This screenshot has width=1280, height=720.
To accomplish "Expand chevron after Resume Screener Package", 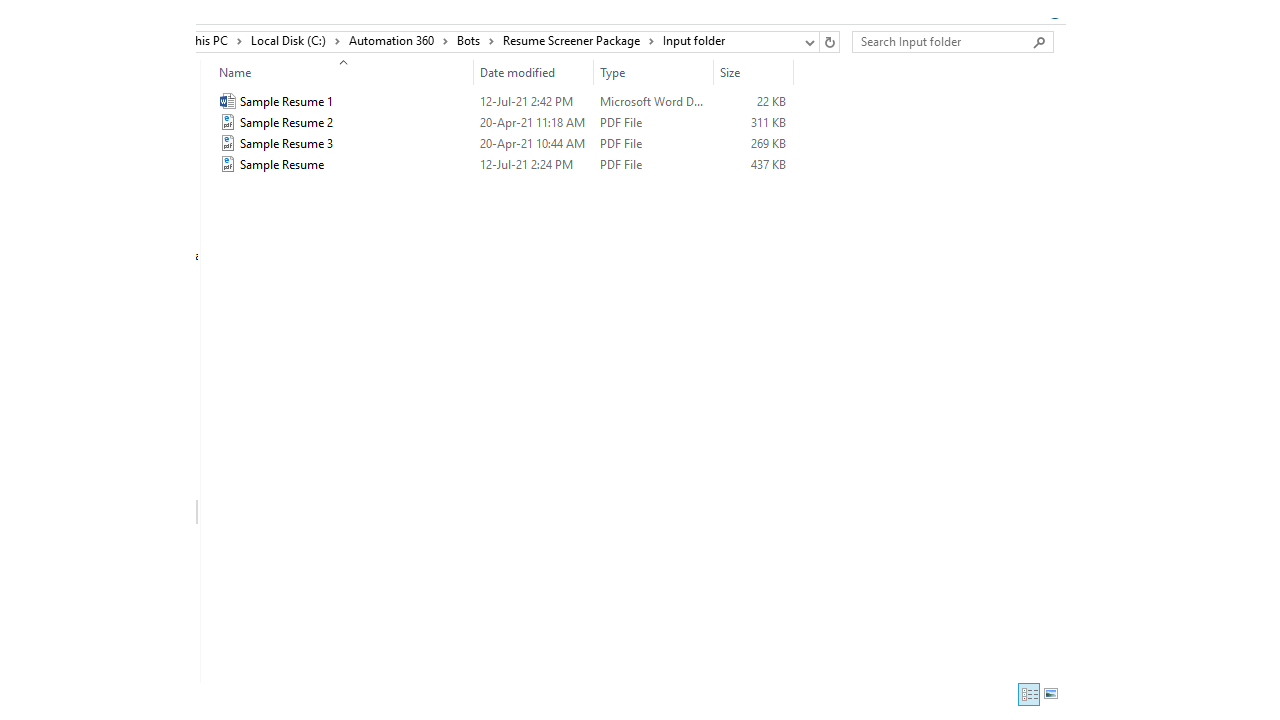I will (651, 41).
